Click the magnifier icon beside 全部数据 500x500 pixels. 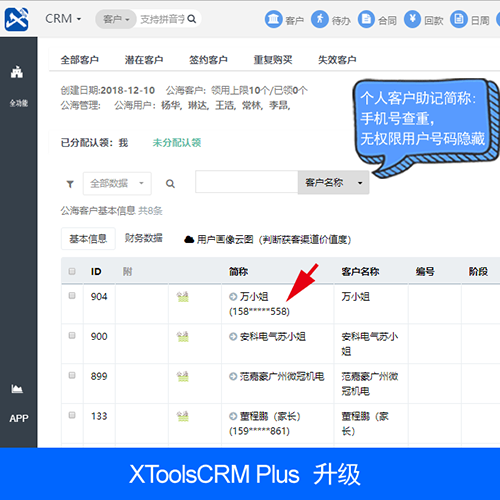point(170,184)
